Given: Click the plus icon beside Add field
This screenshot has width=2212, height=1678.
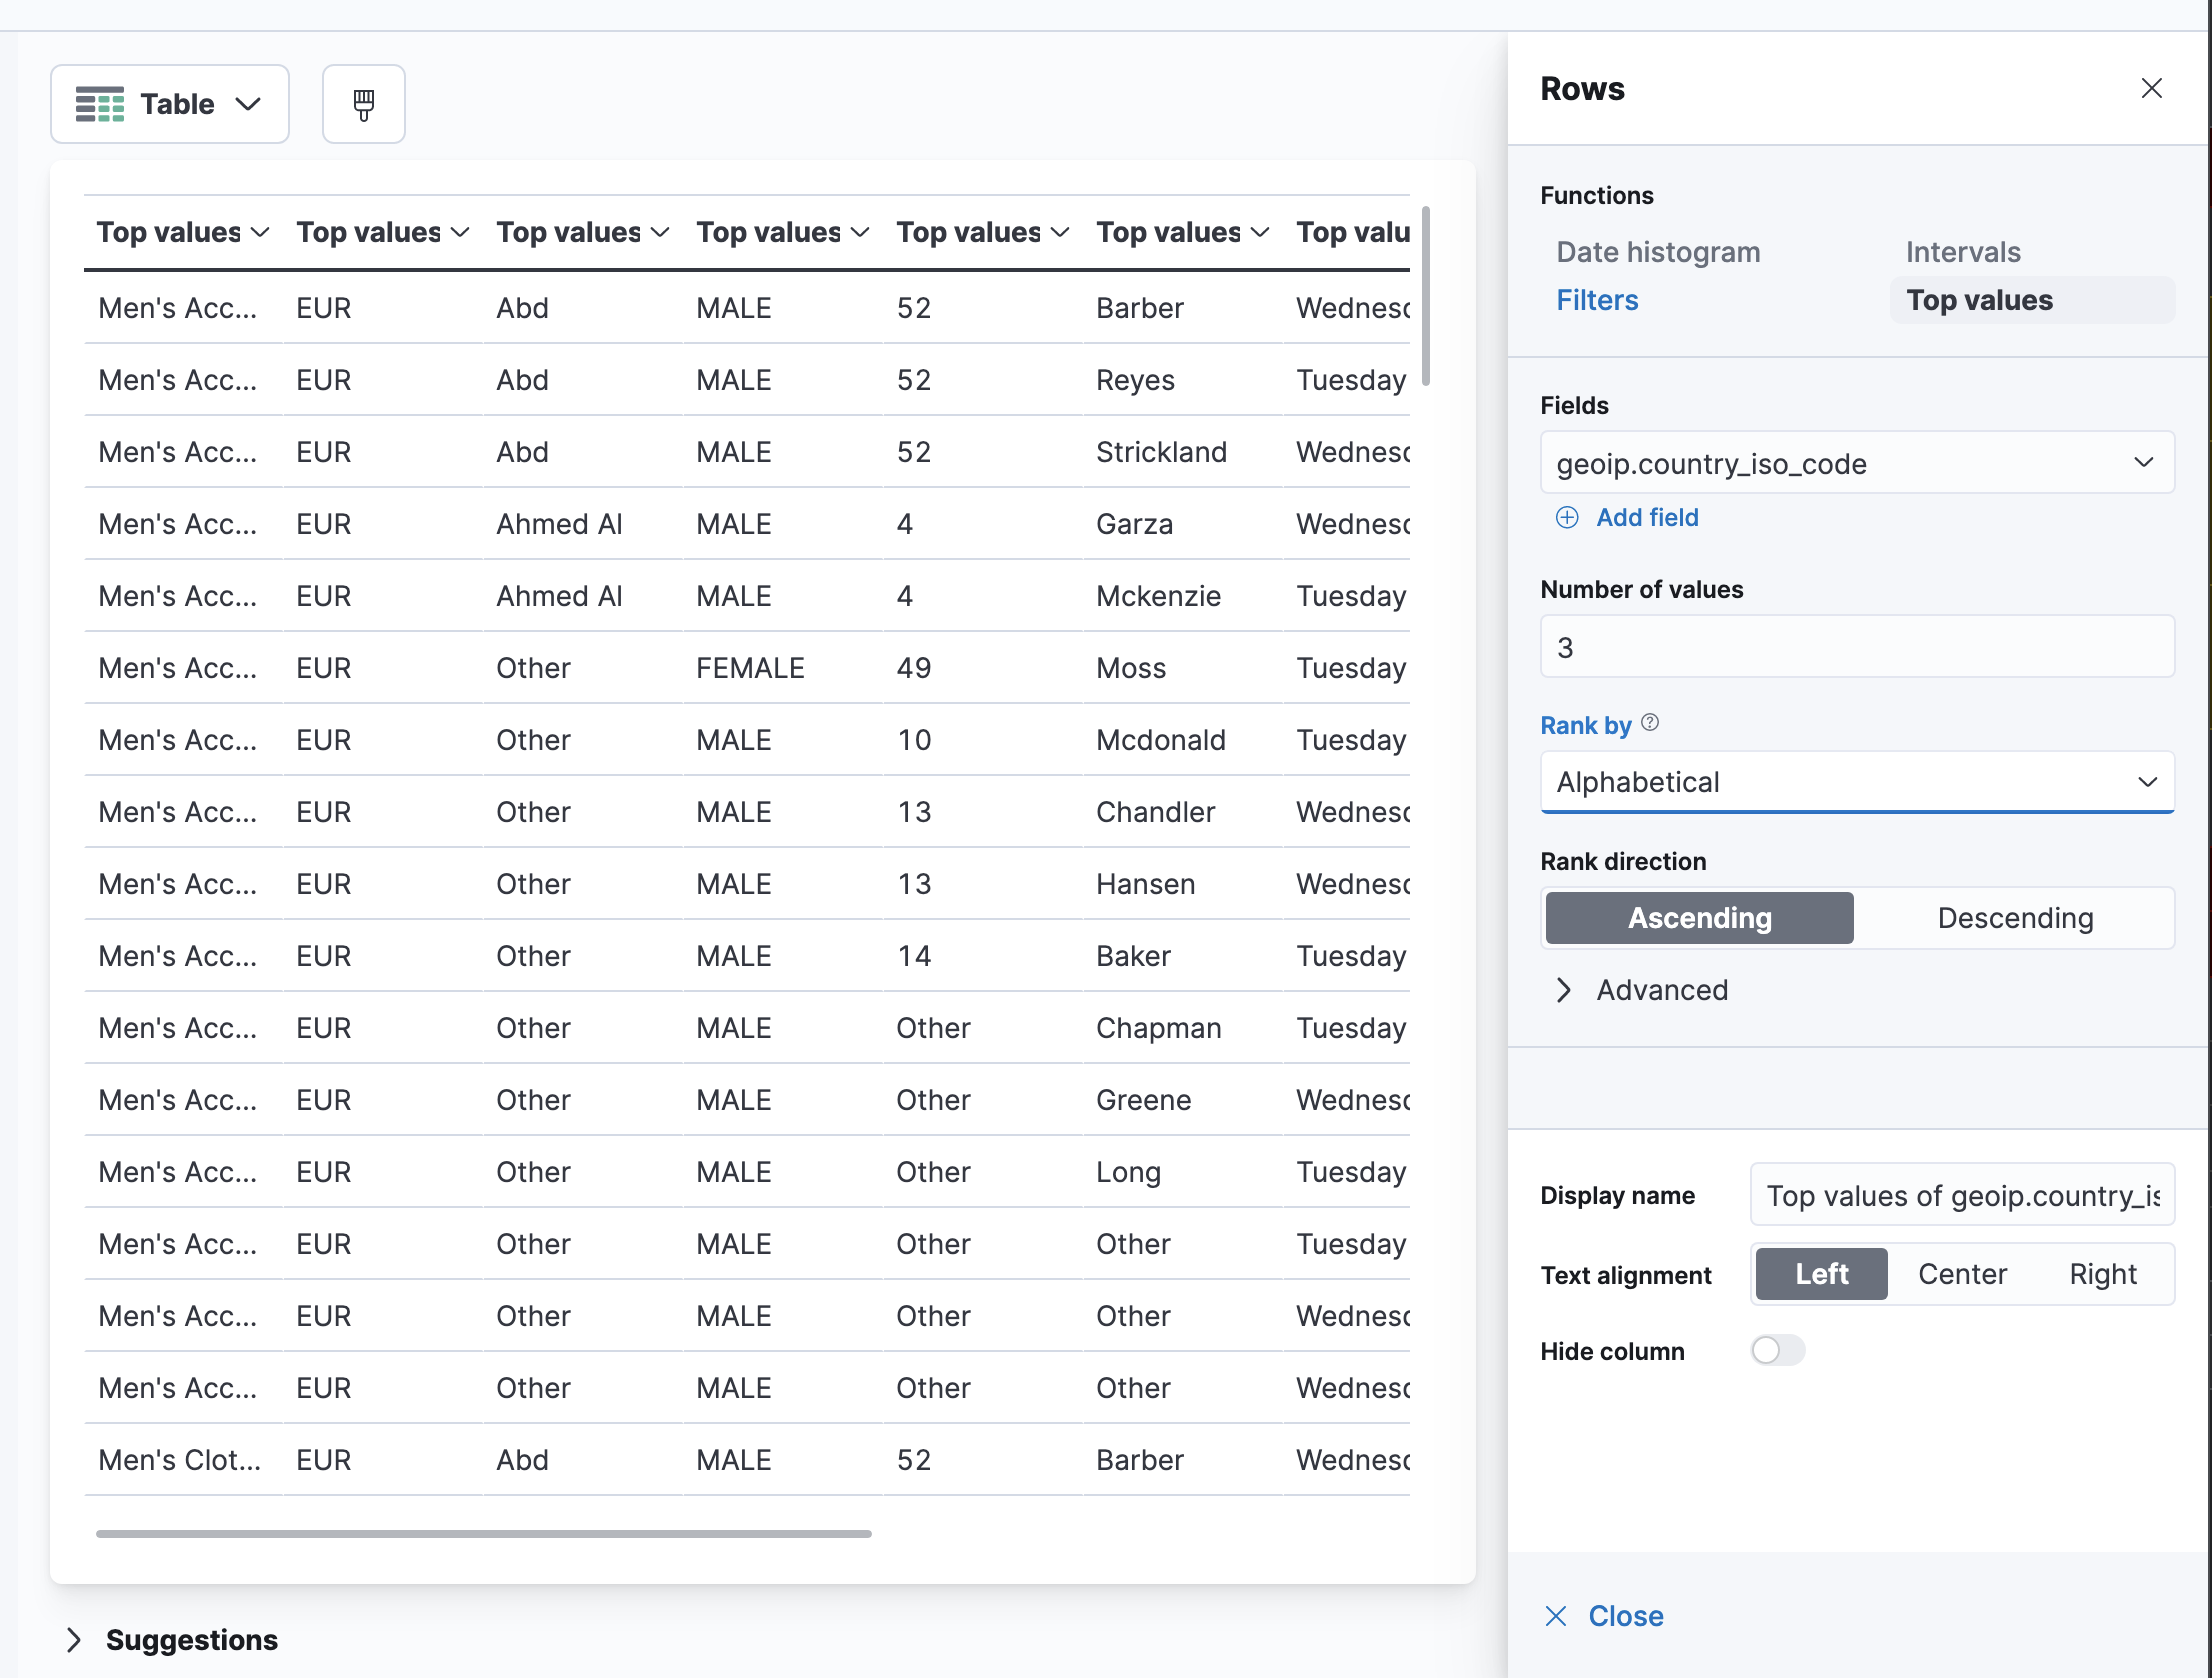Looking at the screenshot, I should [1566, 518].
